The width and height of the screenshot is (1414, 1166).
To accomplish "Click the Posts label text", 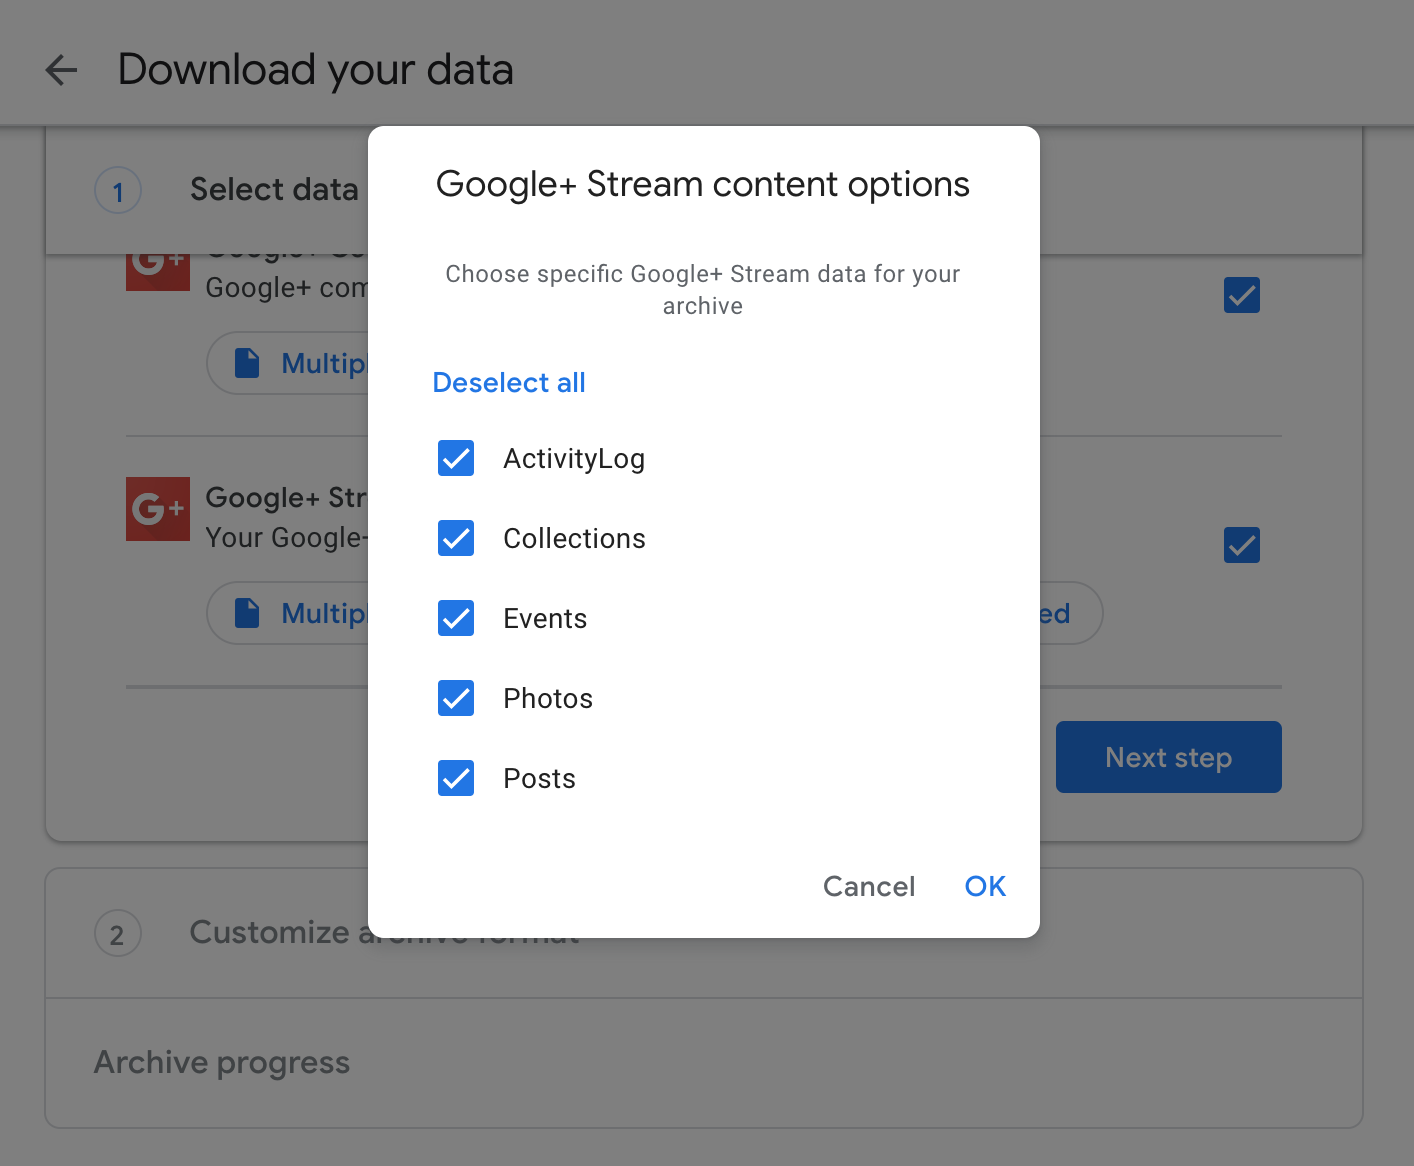I will click(x=540, y=778).
